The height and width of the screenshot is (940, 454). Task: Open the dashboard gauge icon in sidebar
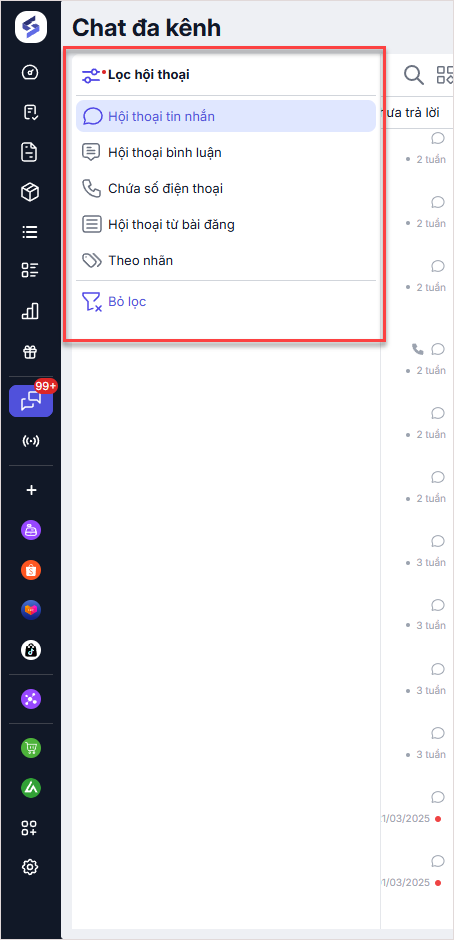(x=31, y=73)
